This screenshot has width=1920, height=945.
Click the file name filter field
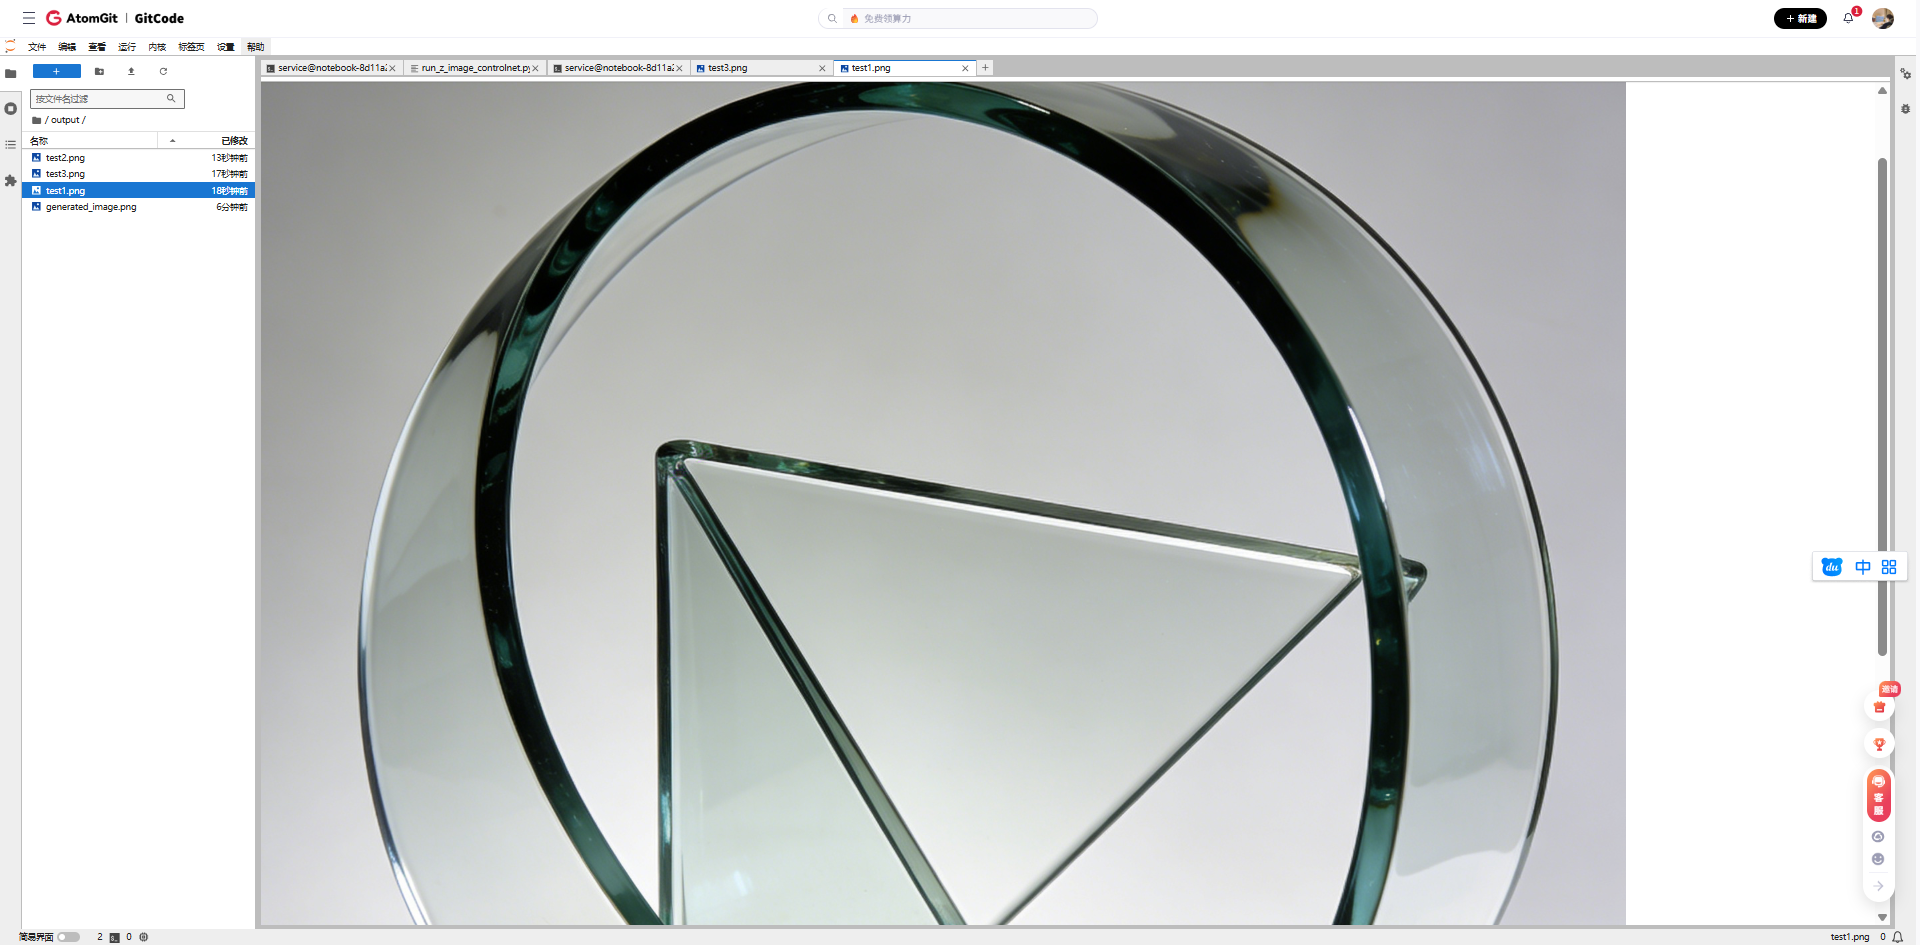(107, 99)
